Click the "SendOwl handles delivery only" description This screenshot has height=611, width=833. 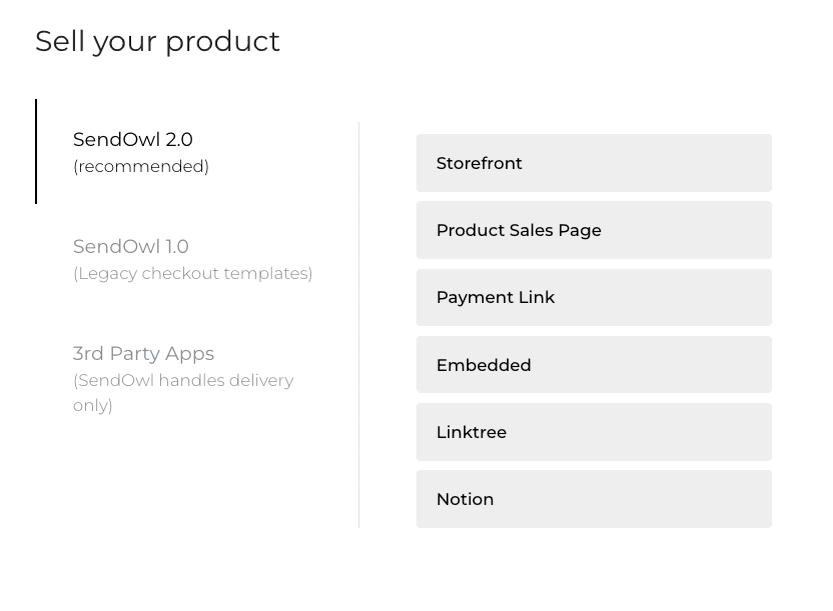(183, 393)
